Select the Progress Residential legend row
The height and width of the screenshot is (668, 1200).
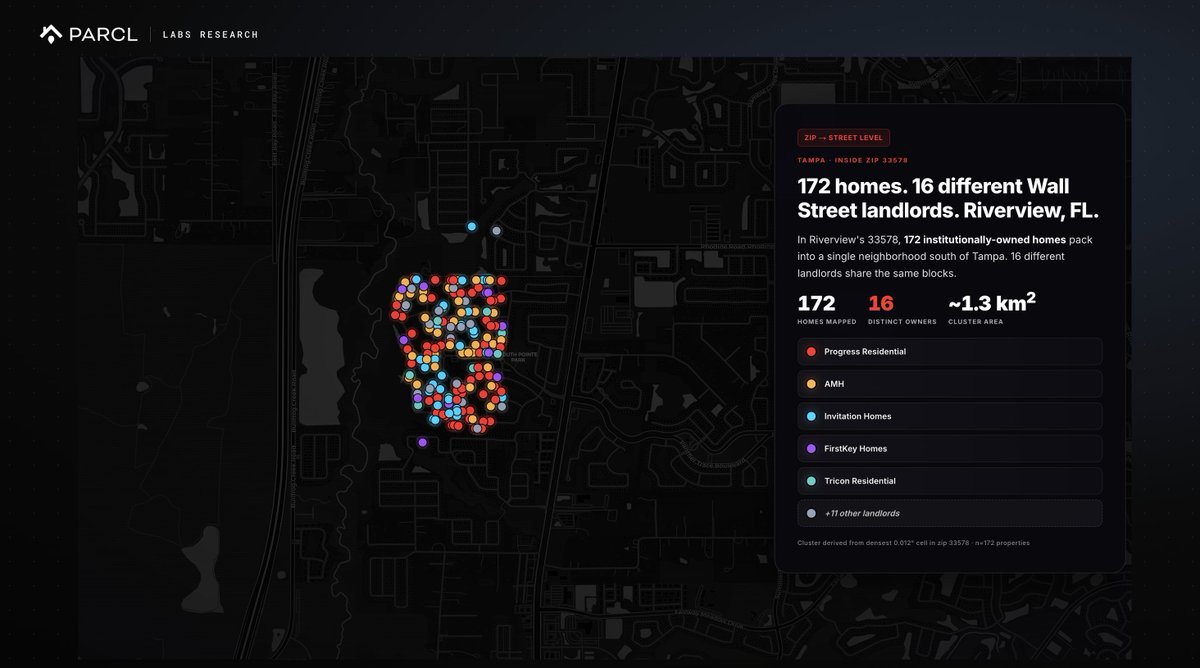click(x=950, y=352)
